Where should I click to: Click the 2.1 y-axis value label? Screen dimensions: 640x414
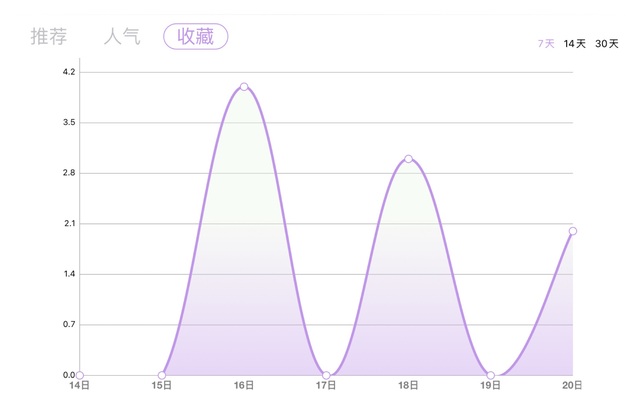pos(69,223)
